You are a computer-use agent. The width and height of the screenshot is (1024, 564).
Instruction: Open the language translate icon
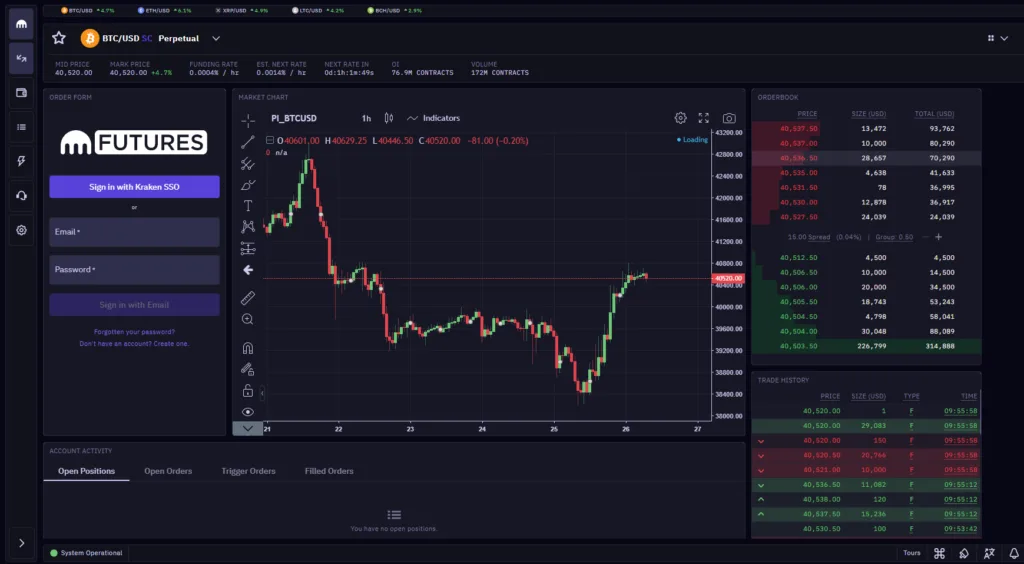pyautogui.click(x=989, y=554)
